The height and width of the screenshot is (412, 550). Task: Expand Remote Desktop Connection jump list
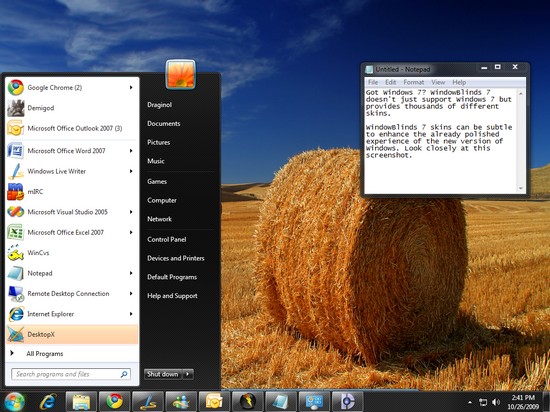[x=131, y=293]
